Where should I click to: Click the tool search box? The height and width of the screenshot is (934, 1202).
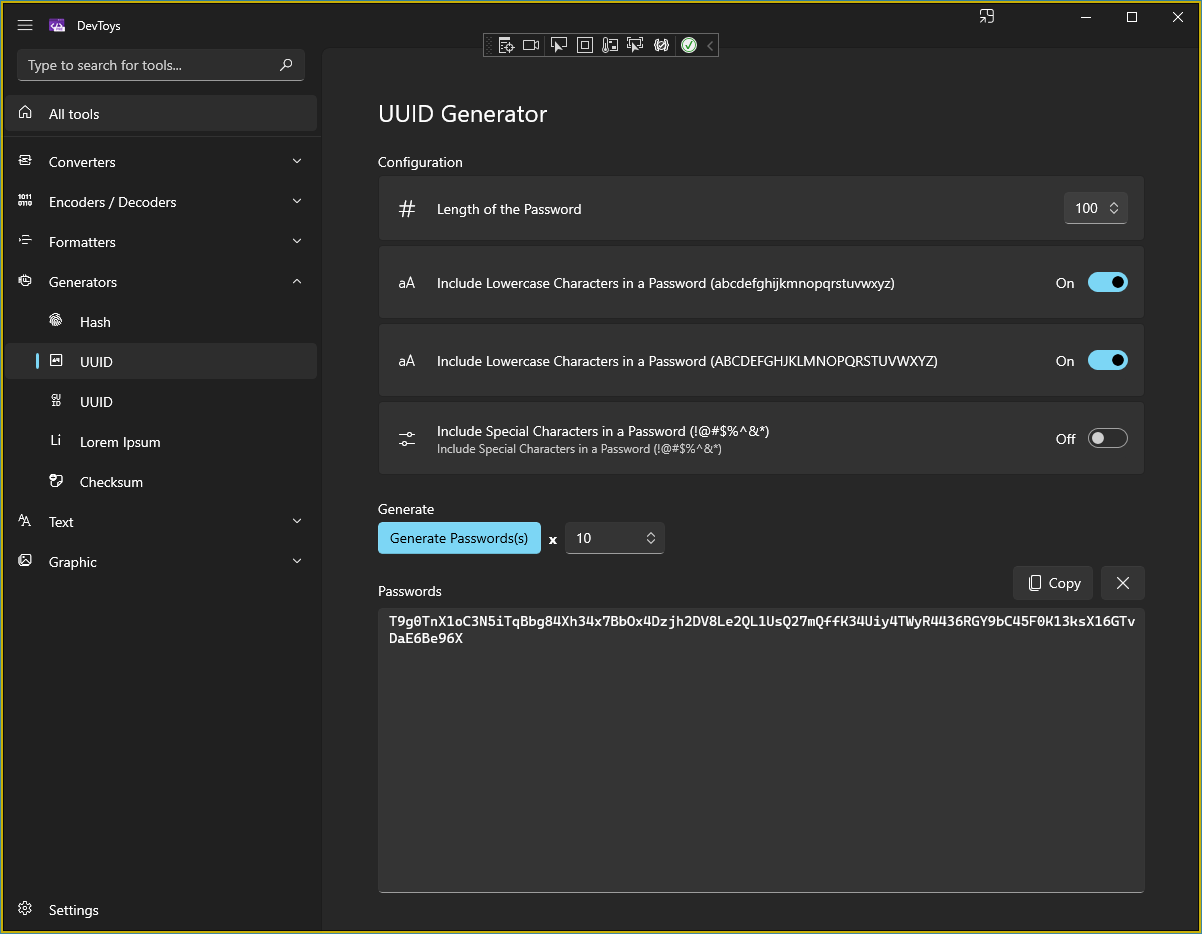coord(160,64)
